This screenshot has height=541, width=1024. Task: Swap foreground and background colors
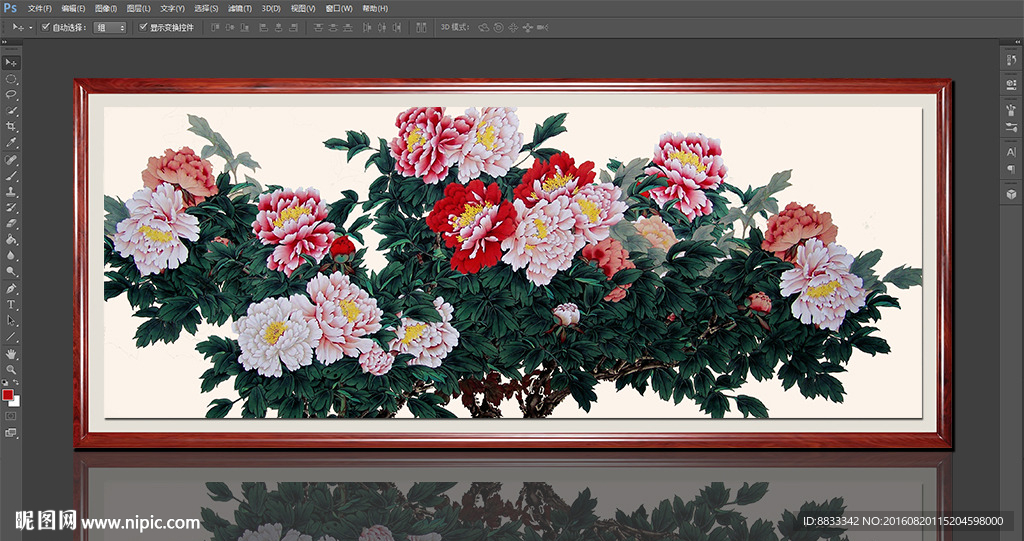click(16, 383)
